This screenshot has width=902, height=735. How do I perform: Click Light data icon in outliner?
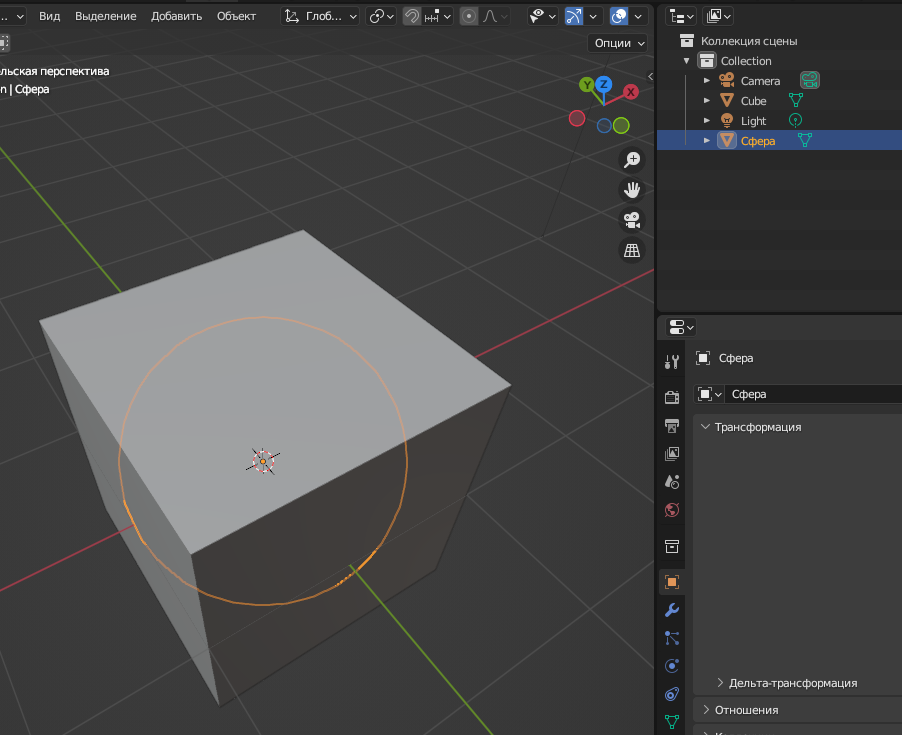[x=795, y=120]
